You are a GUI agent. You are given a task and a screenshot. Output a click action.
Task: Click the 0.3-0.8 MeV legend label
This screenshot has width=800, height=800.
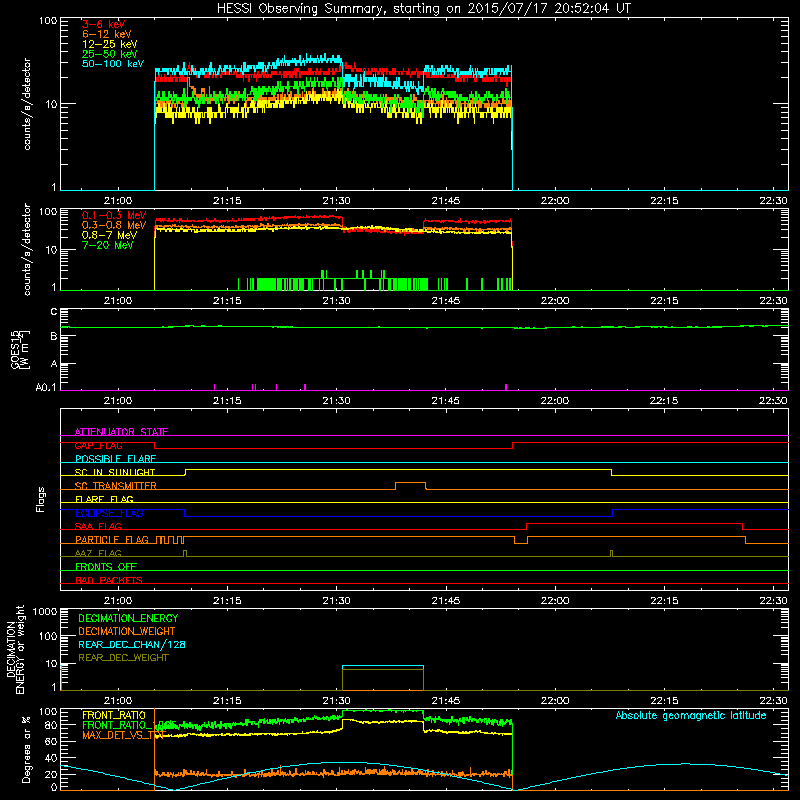click(x=114, y=225)
